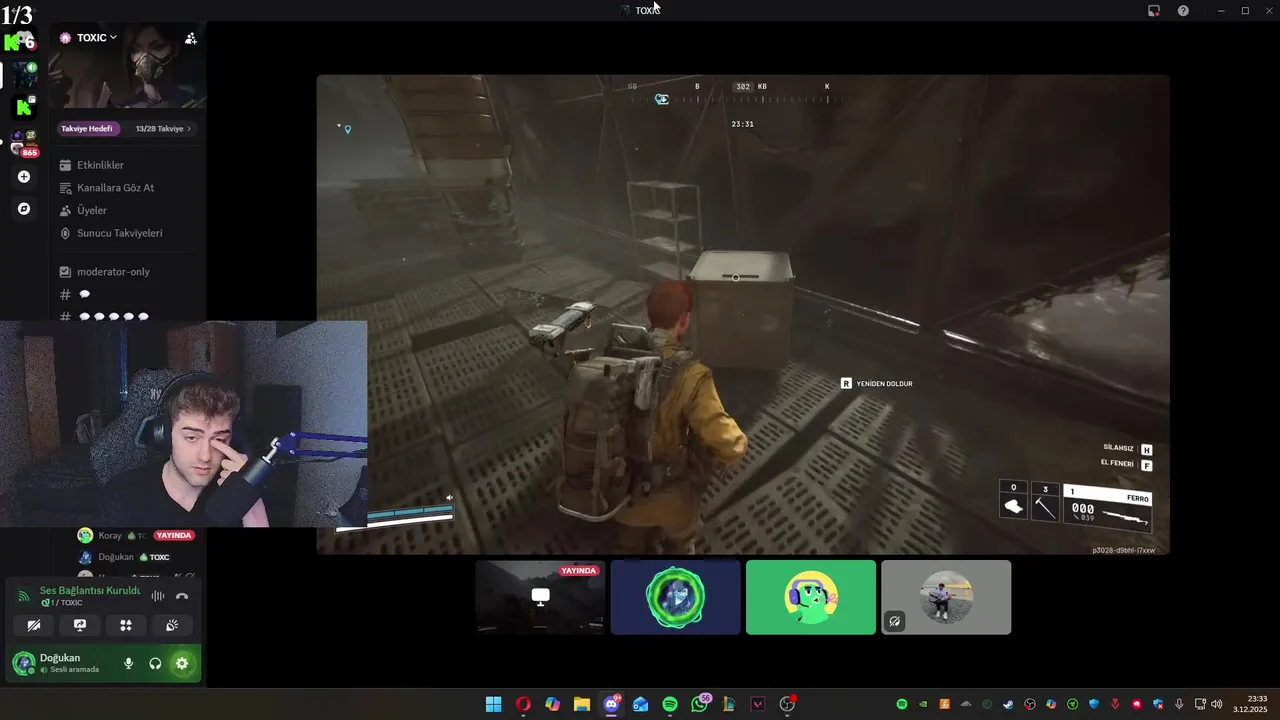Share your screen
This screenshot has width=1280, height=720.
tap(80, 625)
